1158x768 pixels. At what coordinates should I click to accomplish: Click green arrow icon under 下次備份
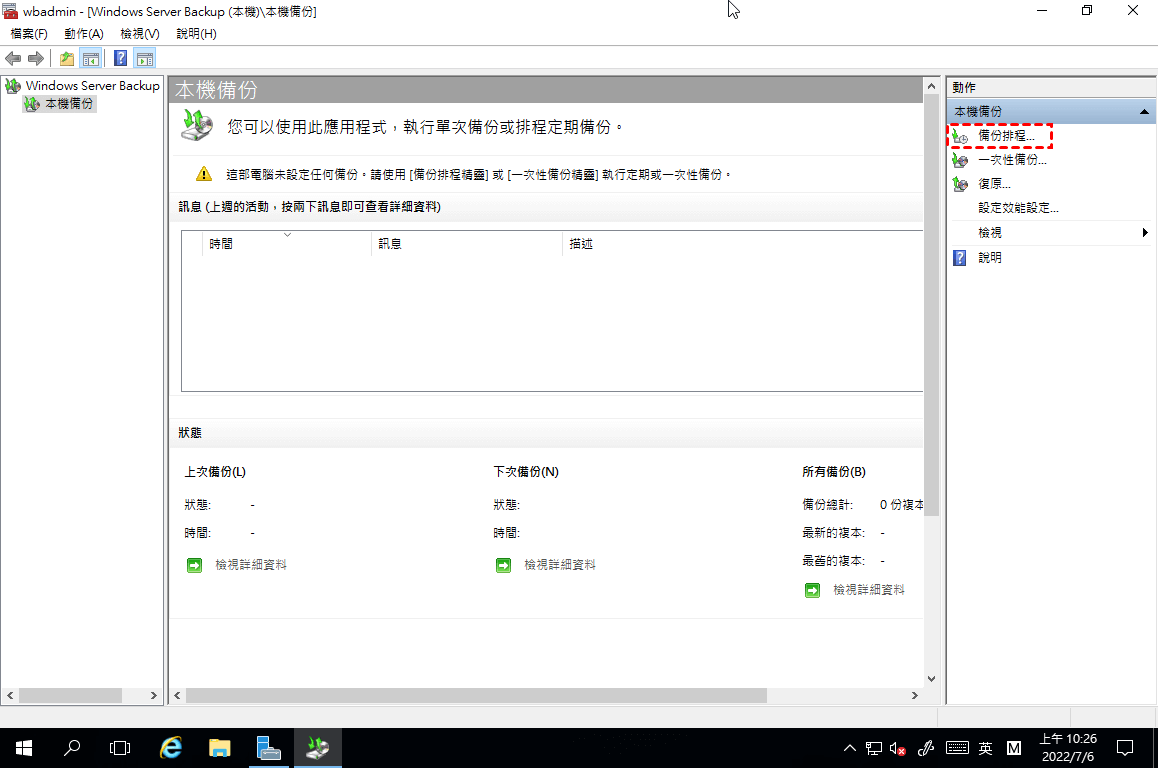tap(503, 566)
